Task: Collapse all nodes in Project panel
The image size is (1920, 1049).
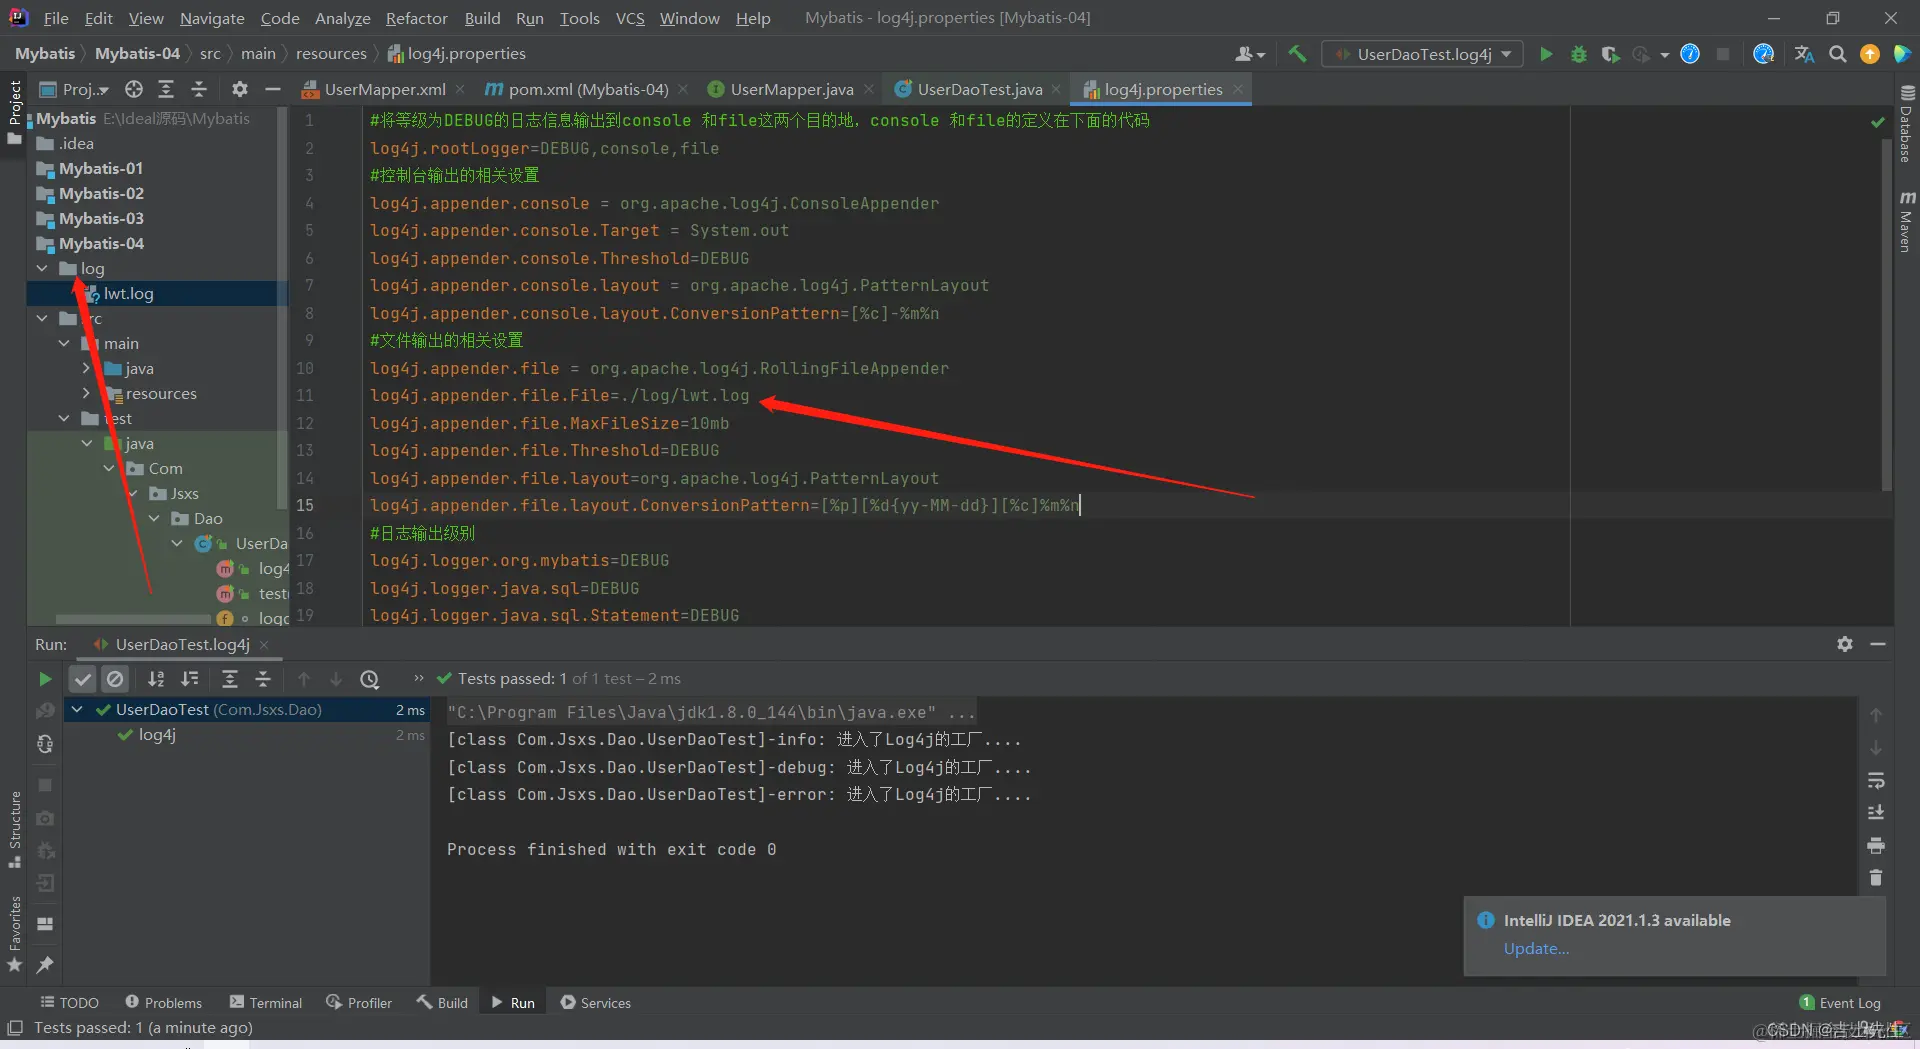Action: (199, 89)
